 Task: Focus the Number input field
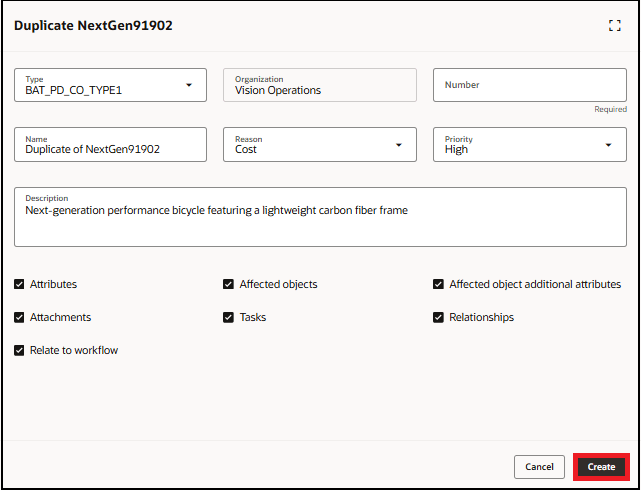pos(529,85)
